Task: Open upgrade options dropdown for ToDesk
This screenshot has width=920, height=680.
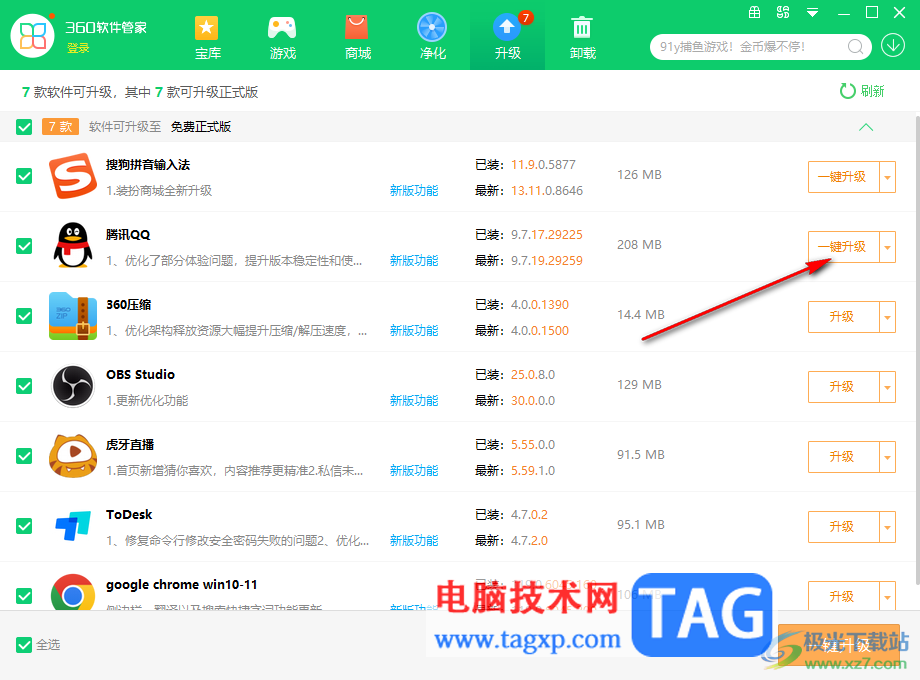Action: click(x=888, y=527)
